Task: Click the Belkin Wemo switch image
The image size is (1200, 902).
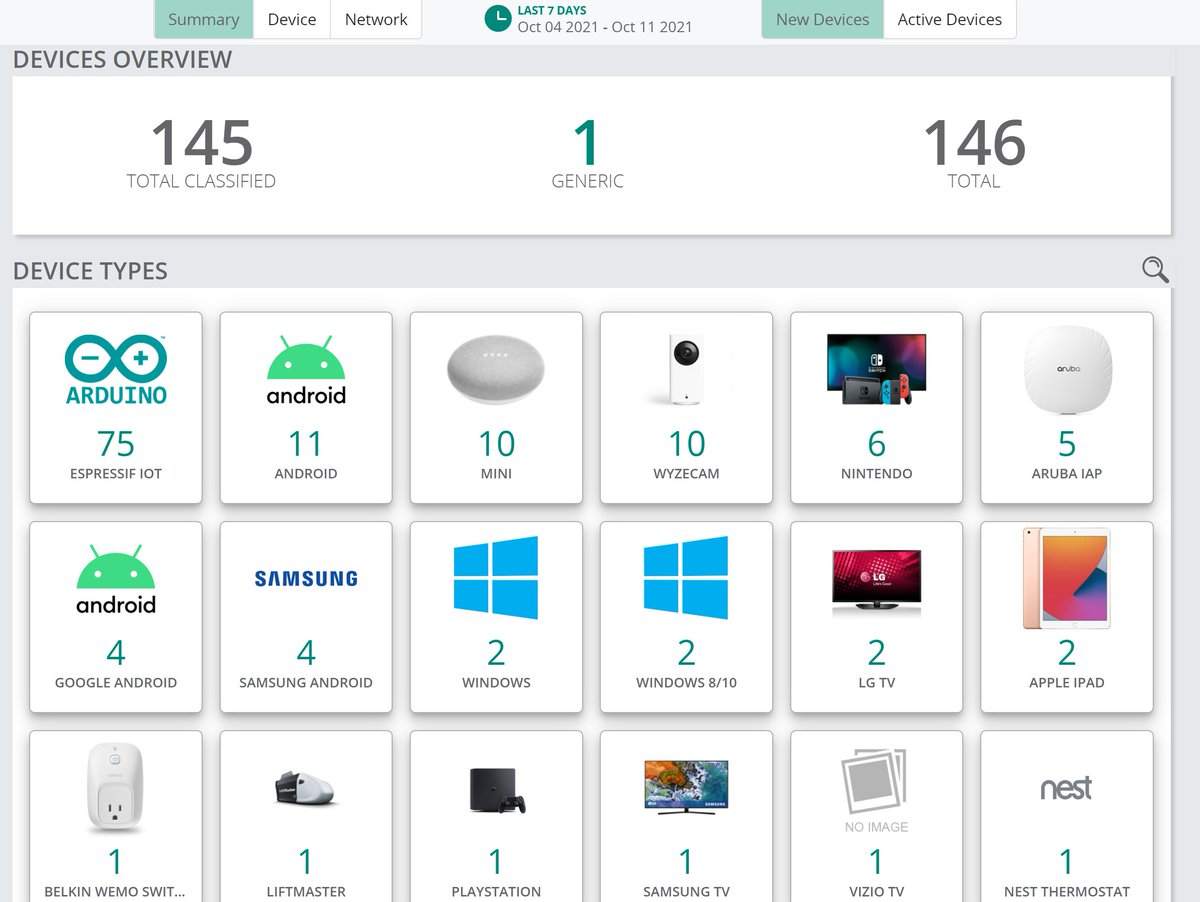Action: coord(116,789)
